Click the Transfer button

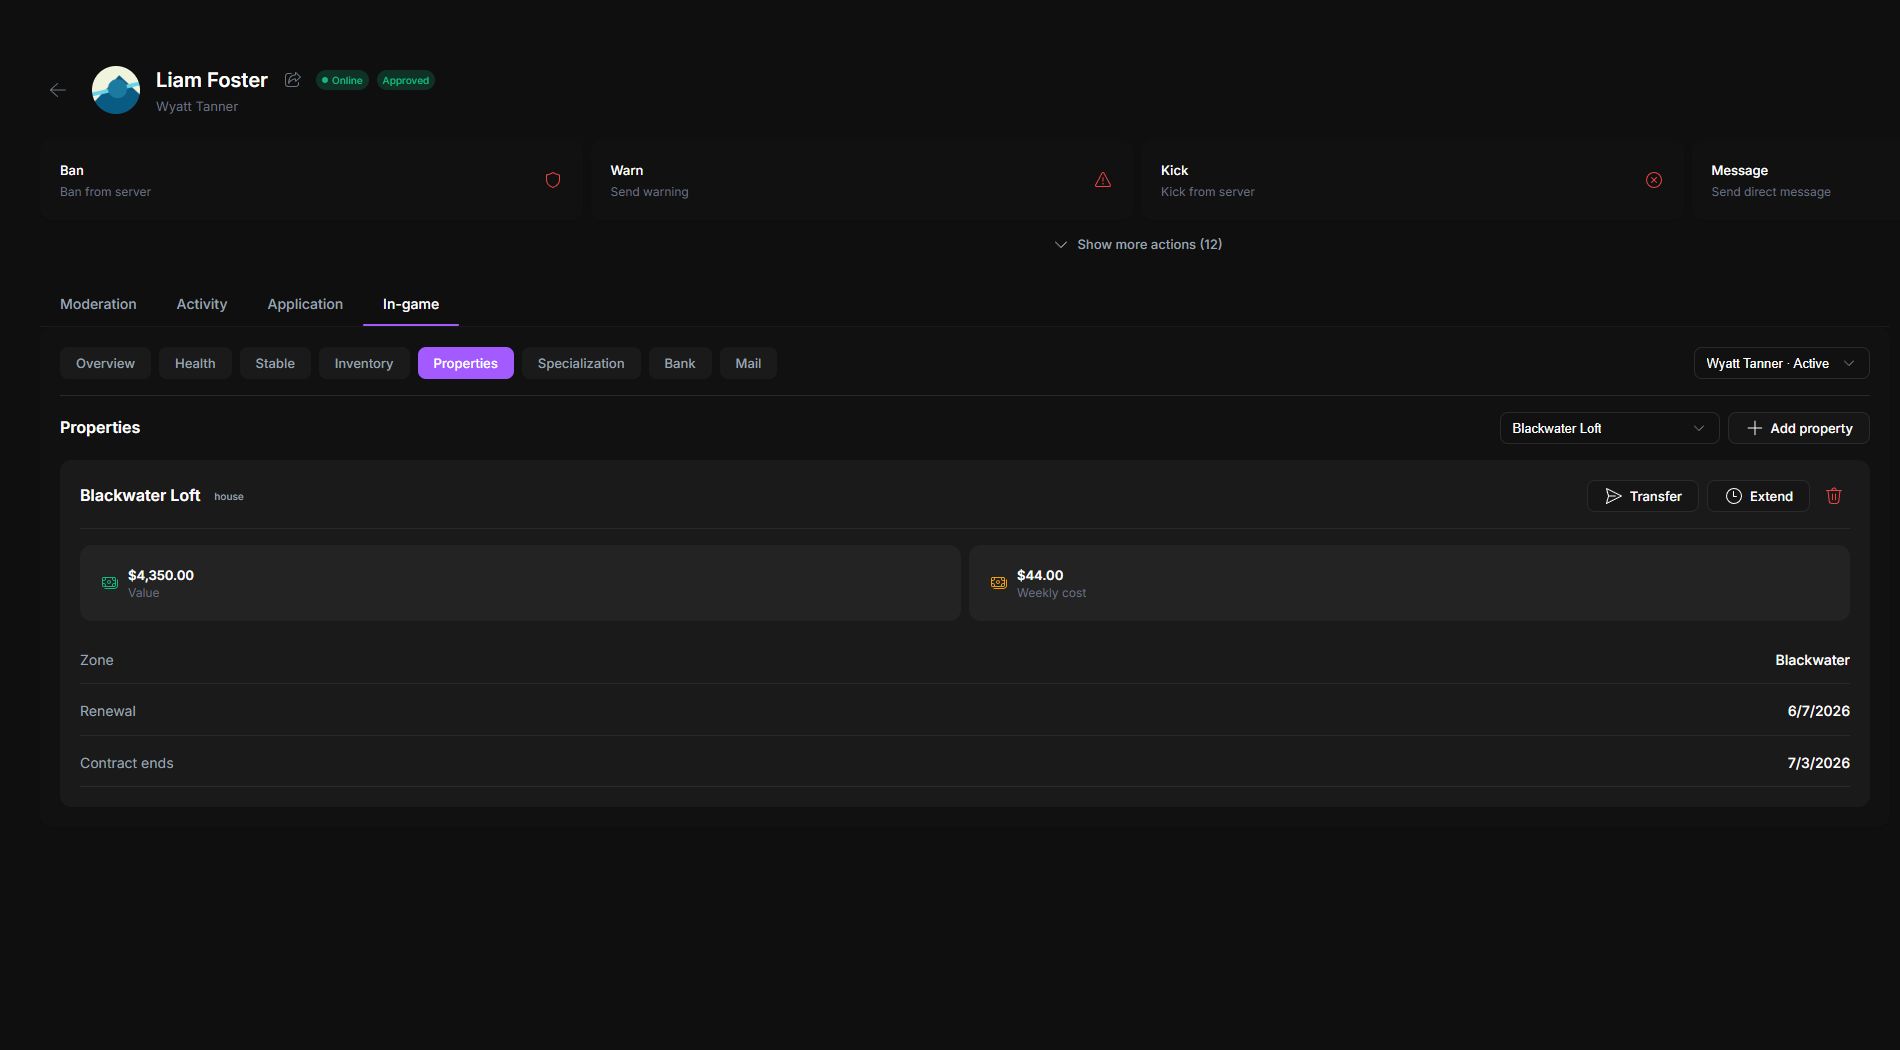click(1643, 496)
